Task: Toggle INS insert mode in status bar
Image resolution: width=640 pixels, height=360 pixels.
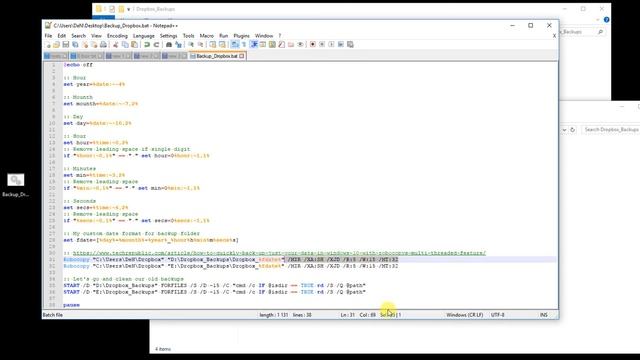Action: click(544, 315)
